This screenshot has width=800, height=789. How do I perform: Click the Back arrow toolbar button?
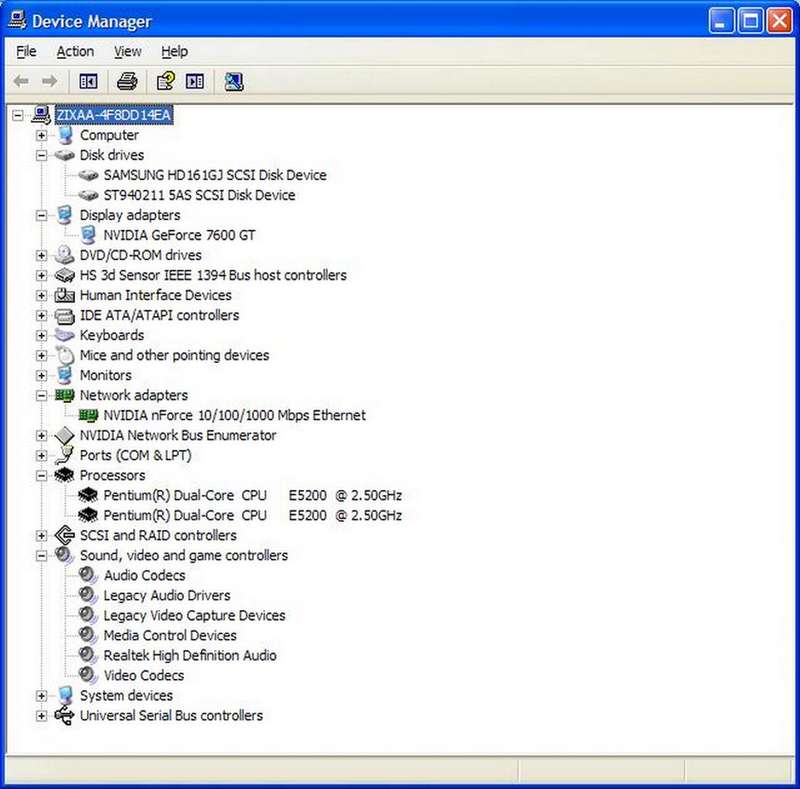point(21,81)
